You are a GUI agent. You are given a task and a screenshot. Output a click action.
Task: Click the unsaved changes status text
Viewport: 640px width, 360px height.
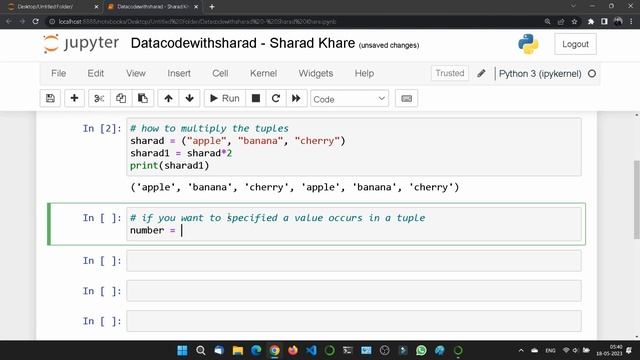point(389,45)
